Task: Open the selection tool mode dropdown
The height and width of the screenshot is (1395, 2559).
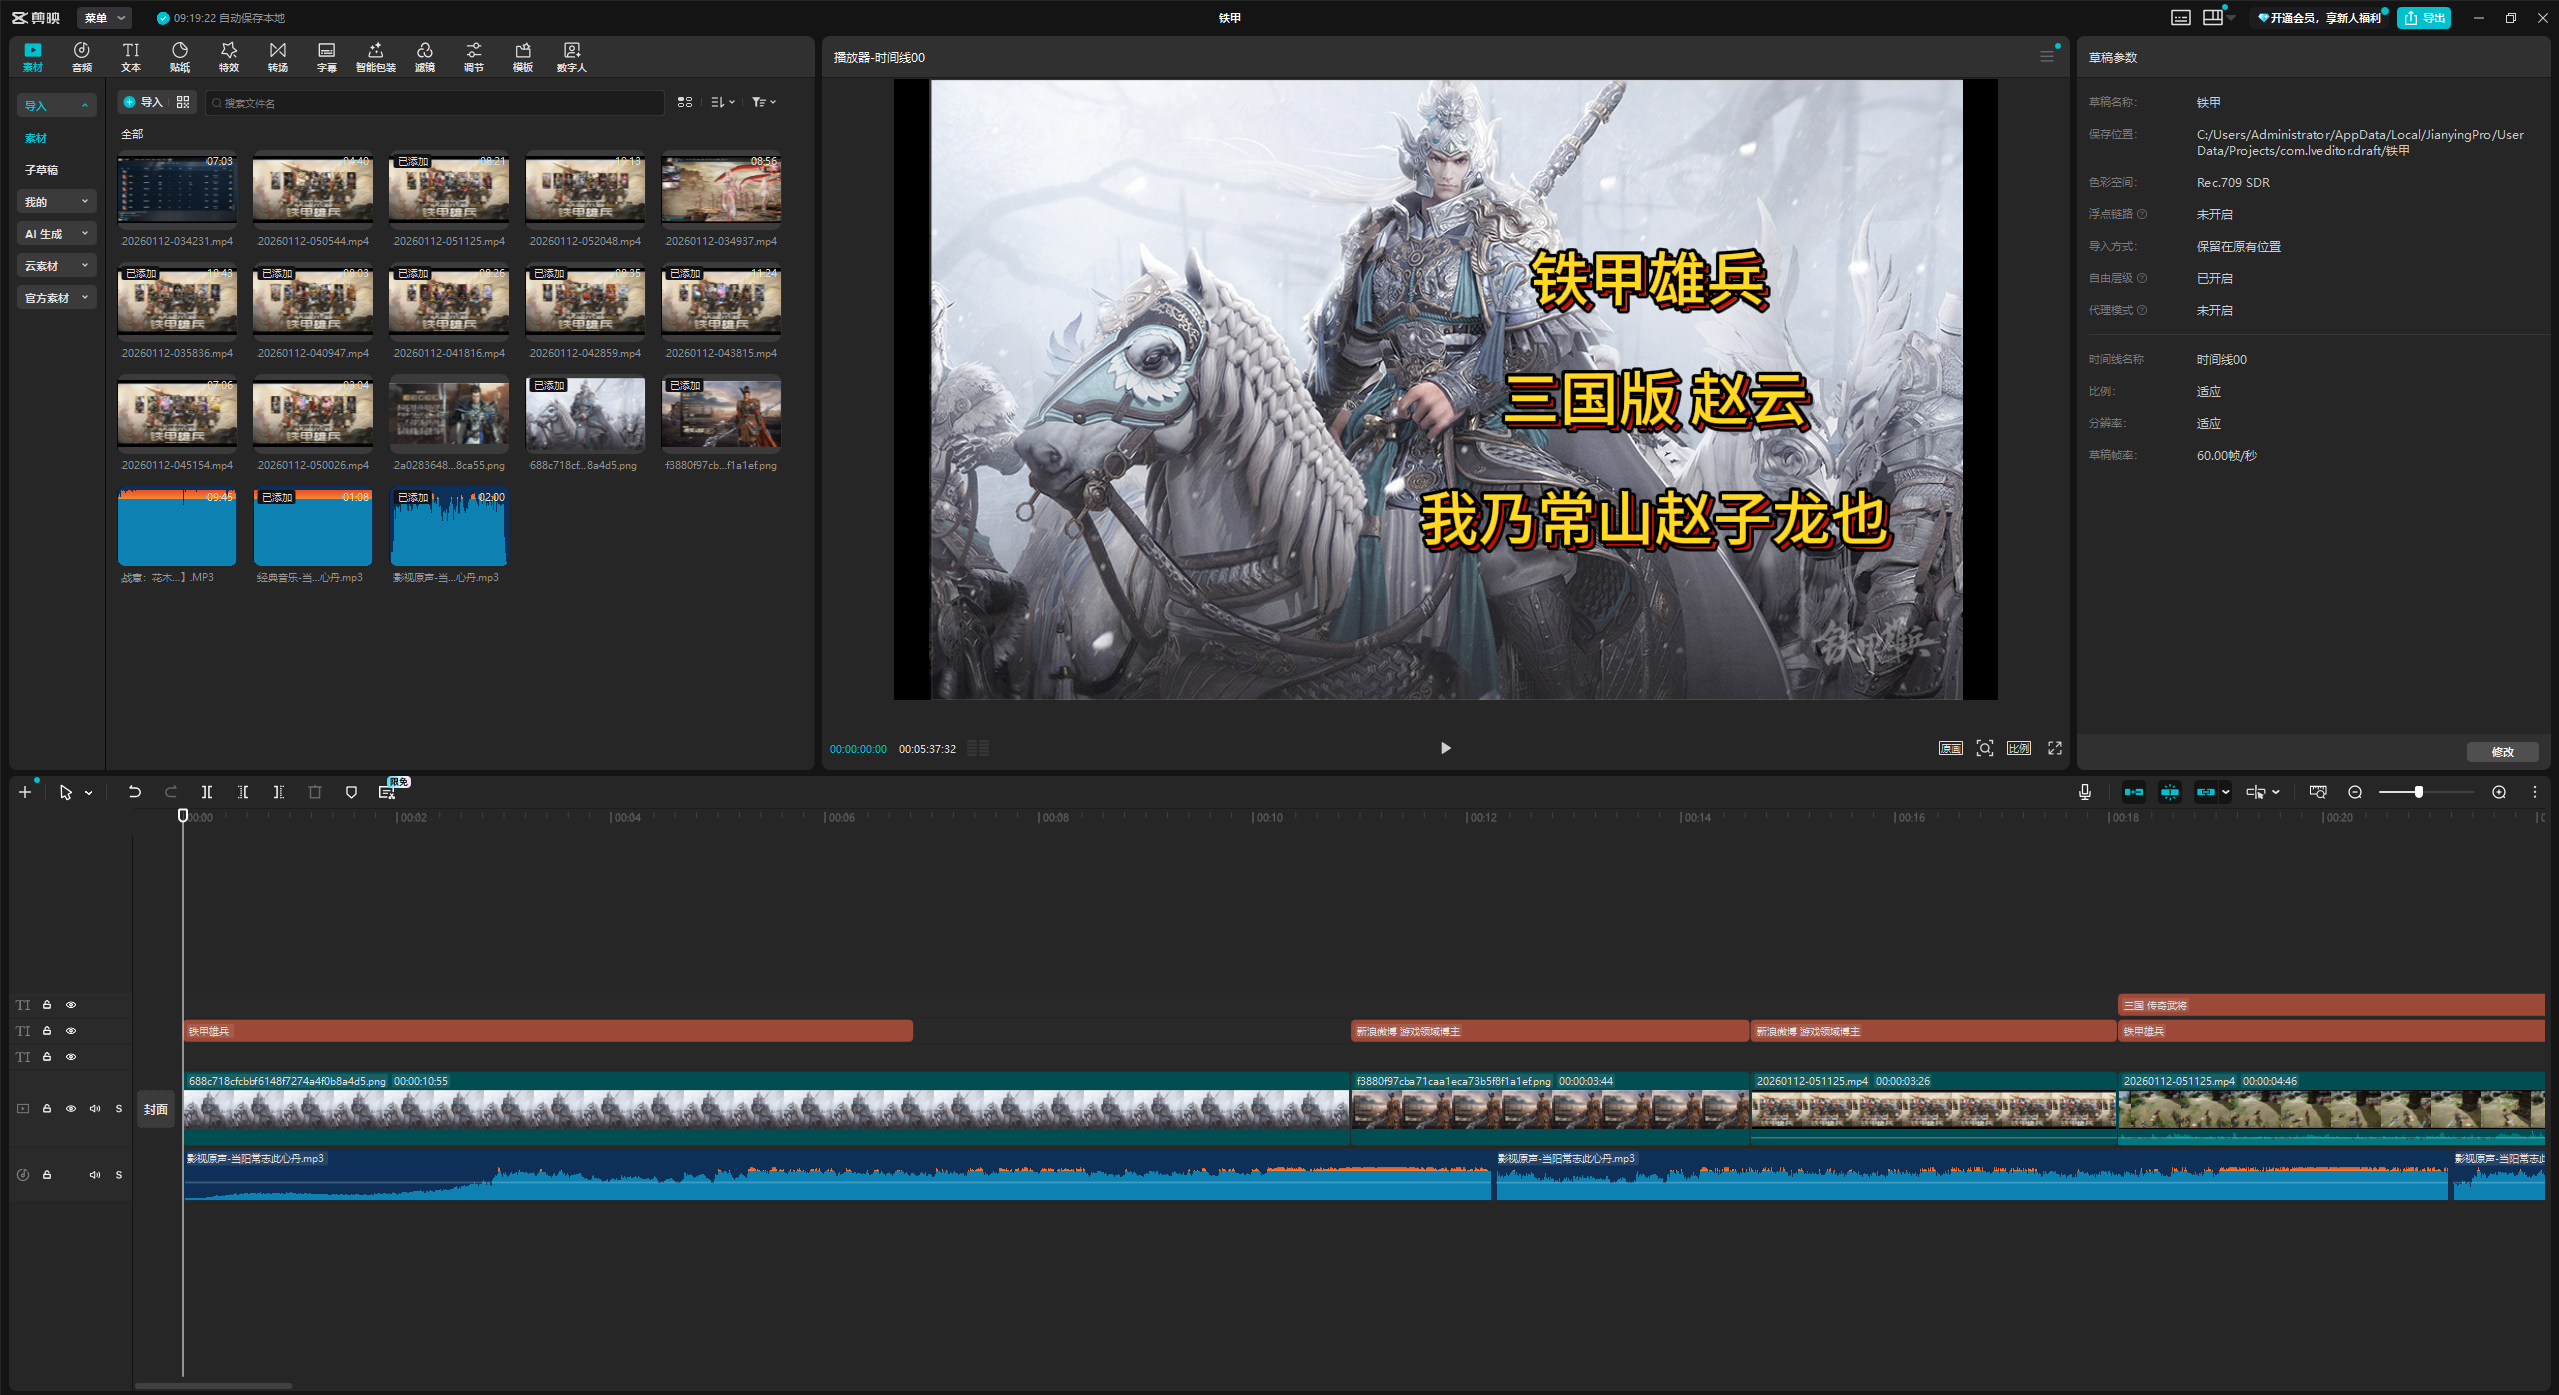Action: click(x=89, y=793)
